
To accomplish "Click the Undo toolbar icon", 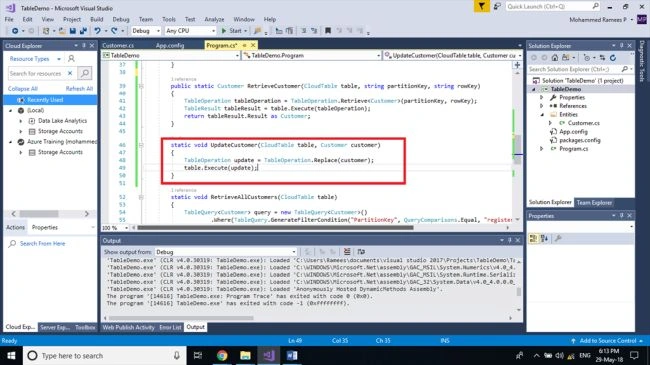I will pos(97,31).
